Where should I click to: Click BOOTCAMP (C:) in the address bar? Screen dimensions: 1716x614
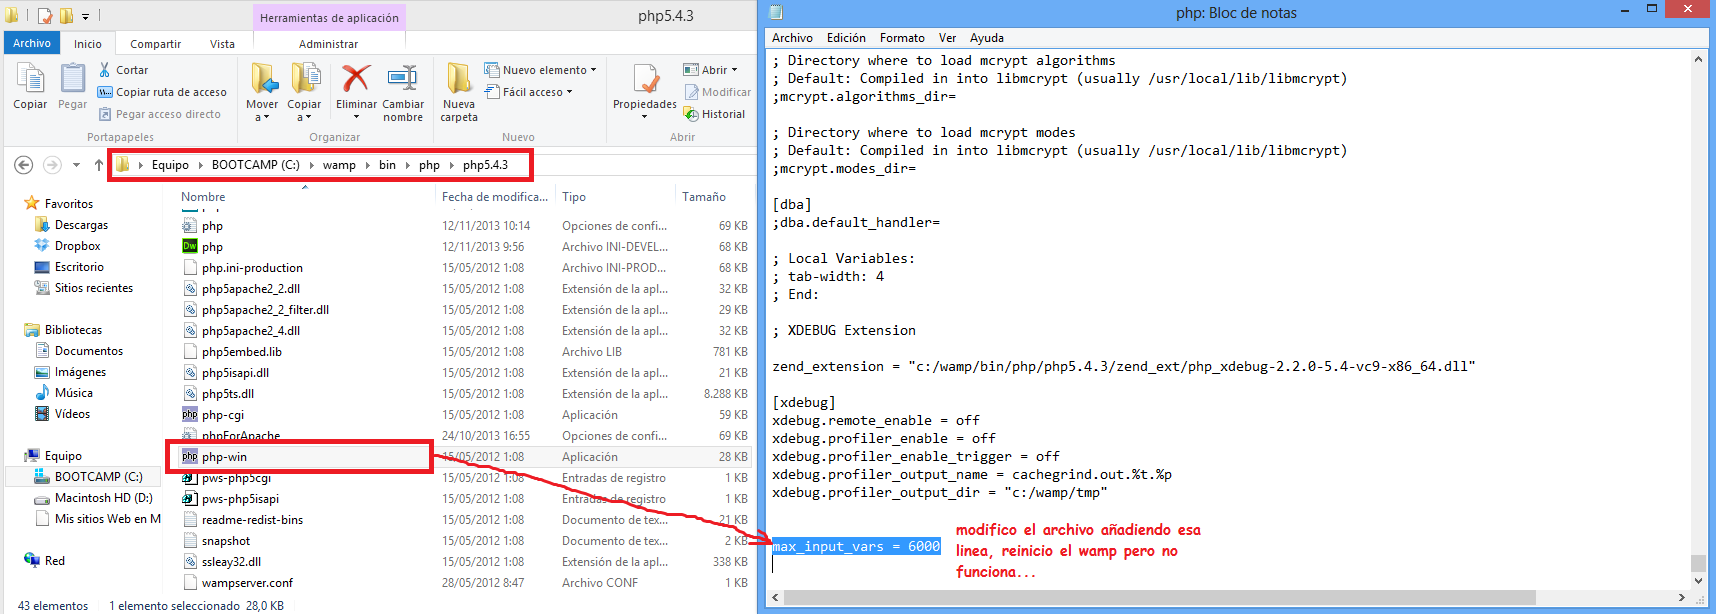tap(256, 165)
